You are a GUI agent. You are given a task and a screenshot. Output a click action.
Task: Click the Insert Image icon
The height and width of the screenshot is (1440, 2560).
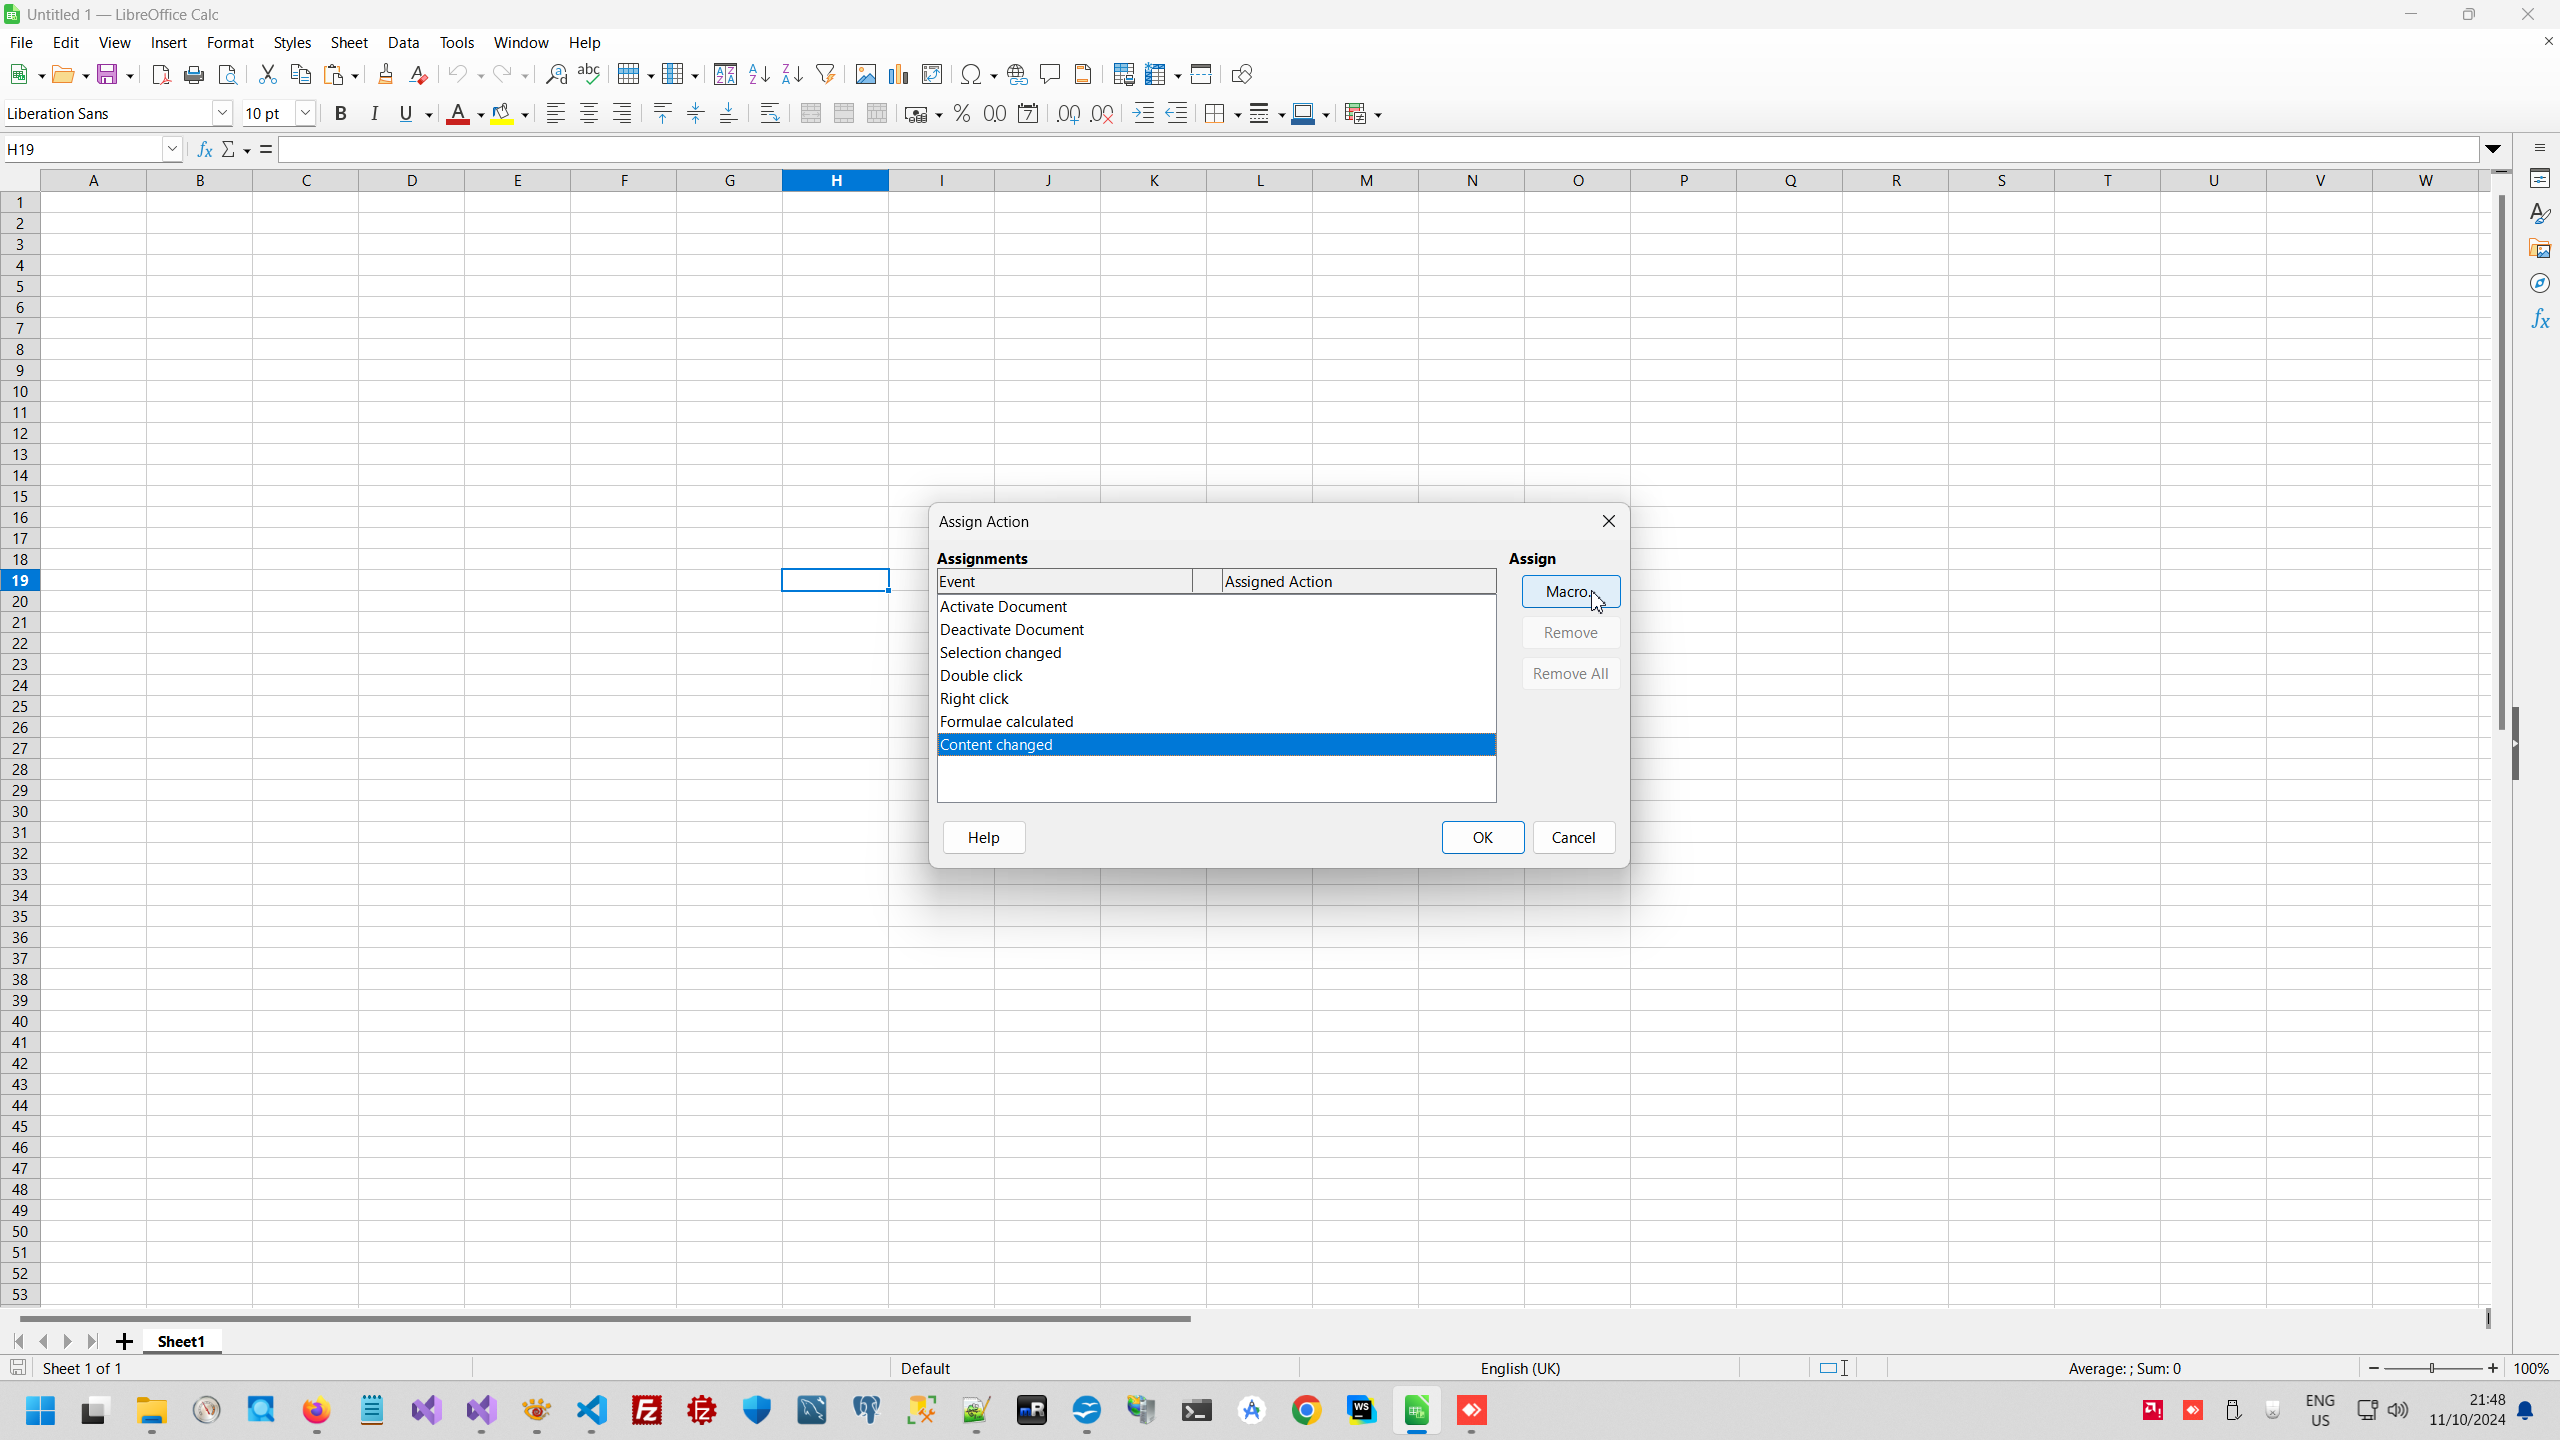pyautogui.click(x=866, y=74)
